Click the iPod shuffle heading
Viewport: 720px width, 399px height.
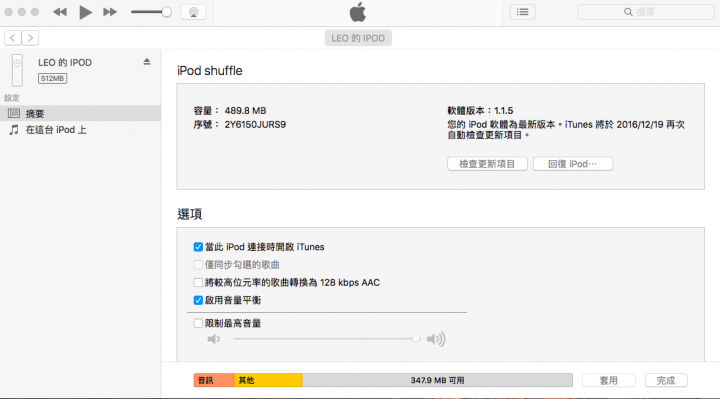(209, 71)
